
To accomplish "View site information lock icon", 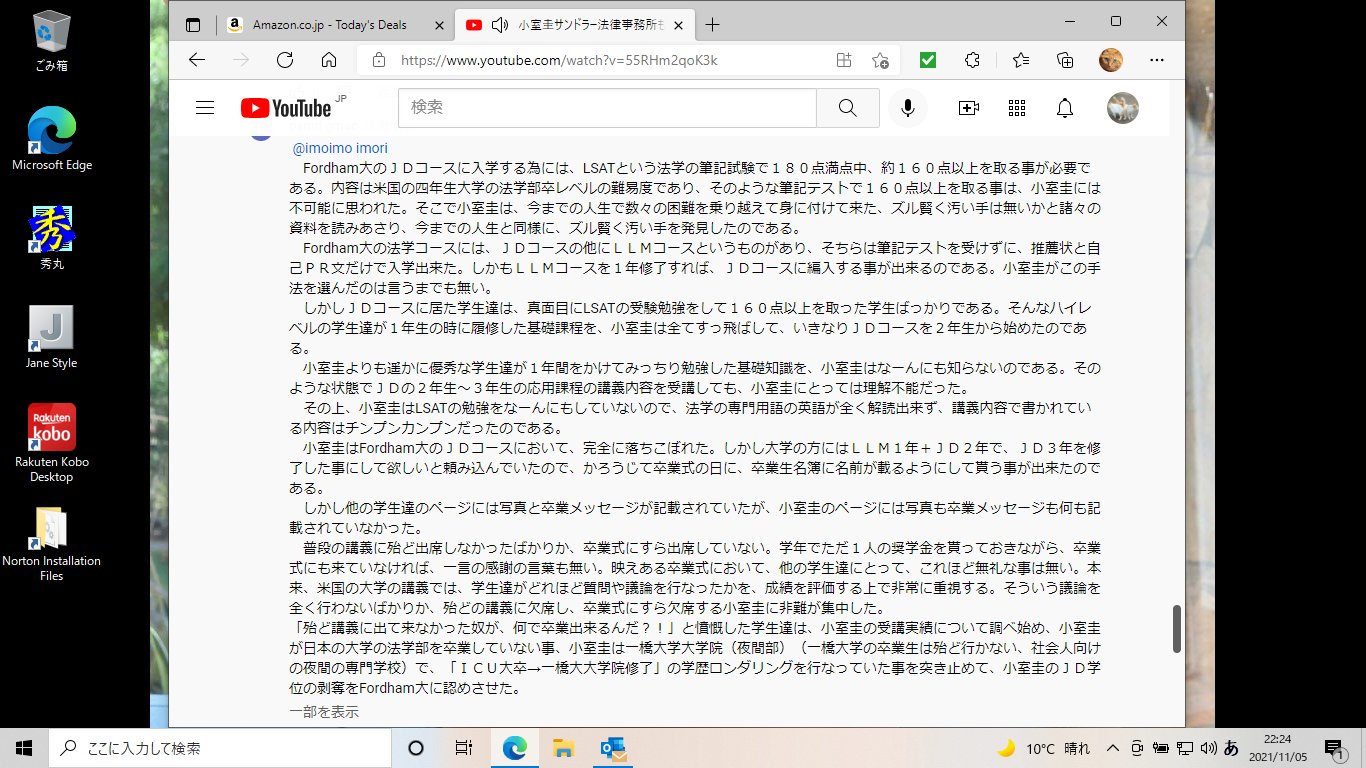I will coord(378,60).
